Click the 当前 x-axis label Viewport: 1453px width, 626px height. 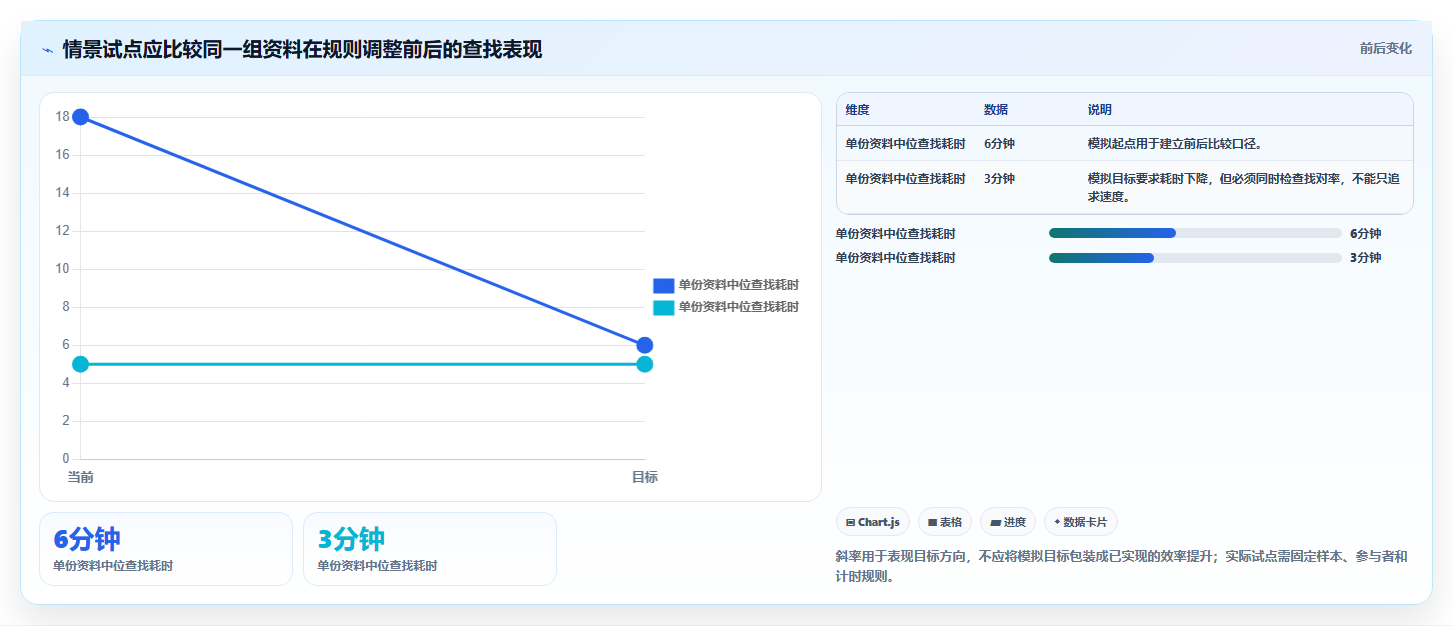click(x=81, y=477)
